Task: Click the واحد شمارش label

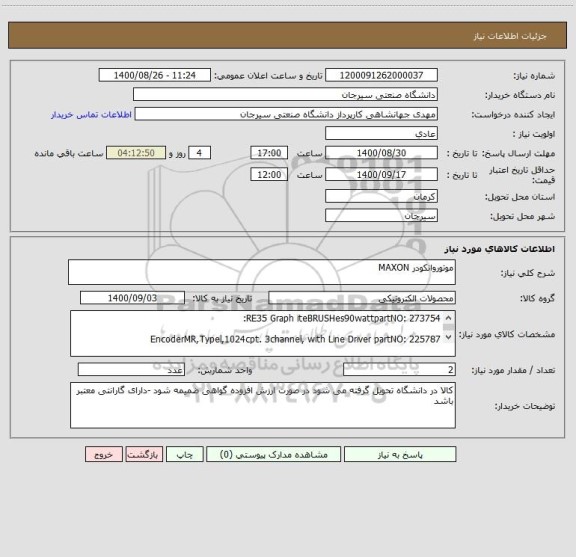Action: click(x=225, y=370)
